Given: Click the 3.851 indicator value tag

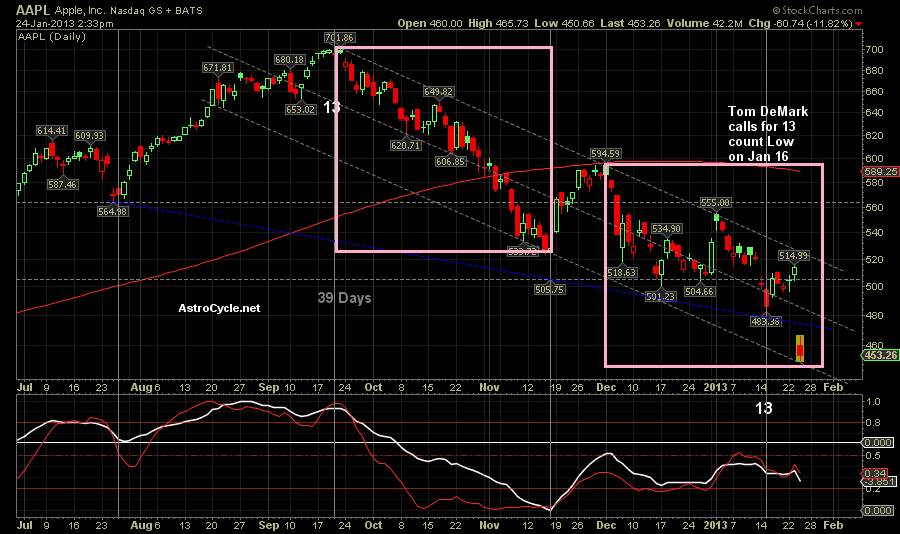Looking at the screenshot, I should (x=878, y=482).
